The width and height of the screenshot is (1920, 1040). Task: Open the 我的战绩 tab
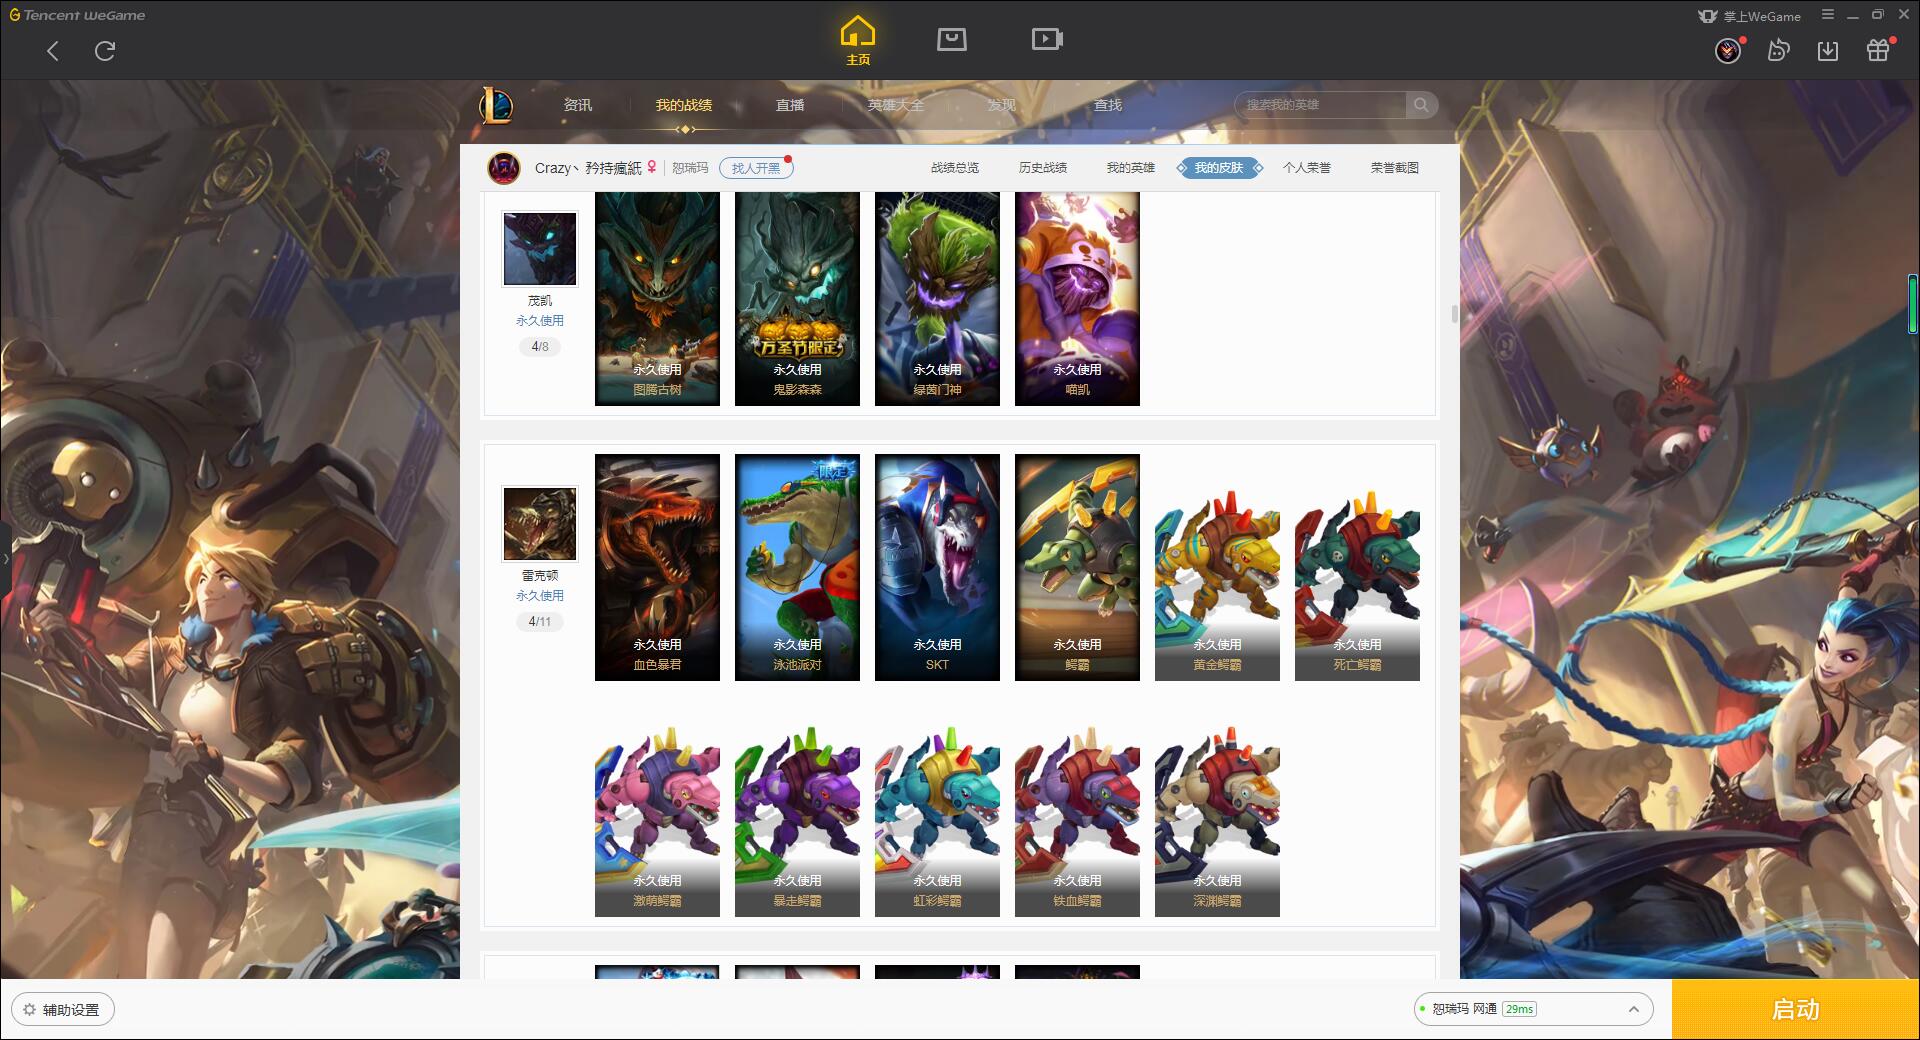tap(684, 105)
